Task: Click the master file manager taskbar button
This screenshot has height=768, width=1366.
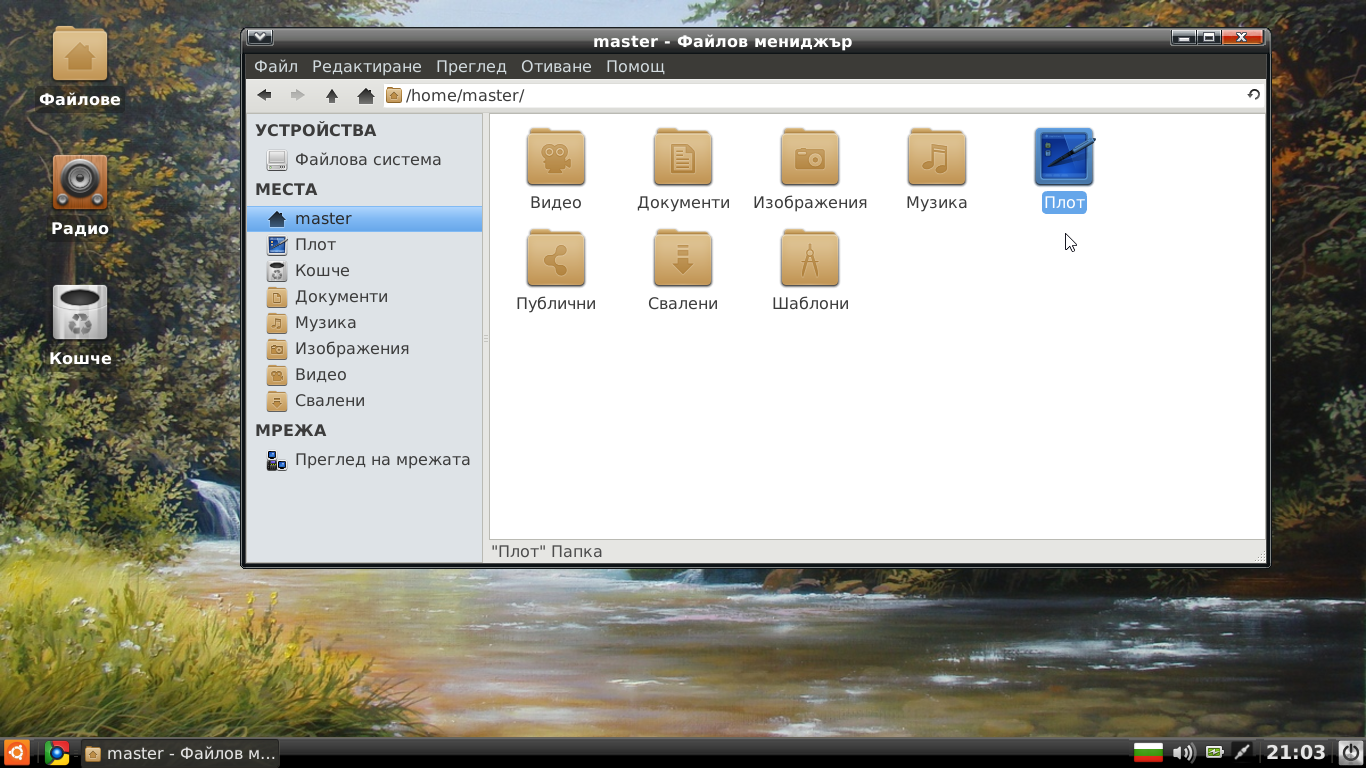Action: (x=180, y=753)
